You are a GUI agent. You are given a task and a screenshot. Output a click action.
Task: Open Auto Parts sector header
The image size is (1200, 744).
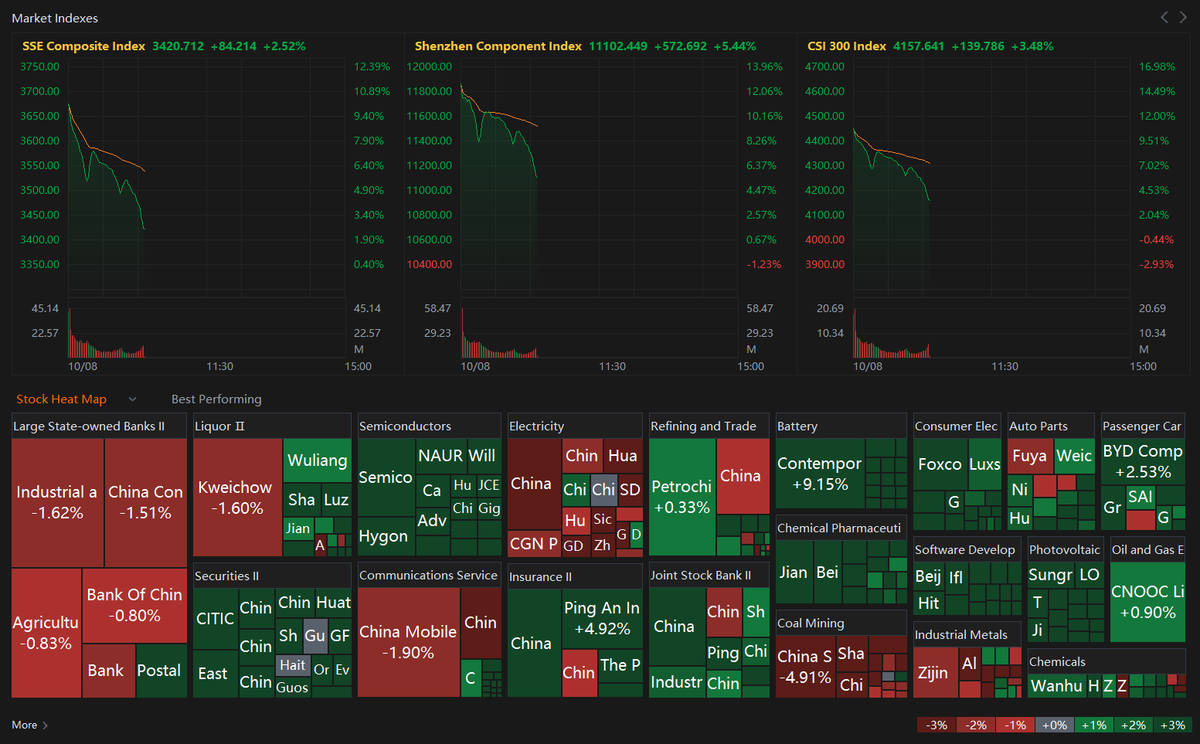[x=1051, y=426]
